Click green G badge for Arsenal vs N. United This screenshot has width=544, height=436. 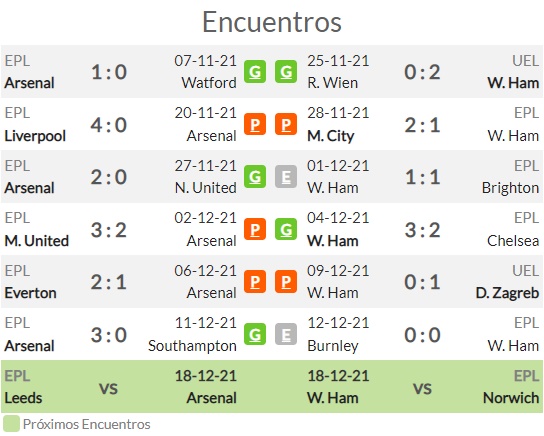(x=255, y=177)
